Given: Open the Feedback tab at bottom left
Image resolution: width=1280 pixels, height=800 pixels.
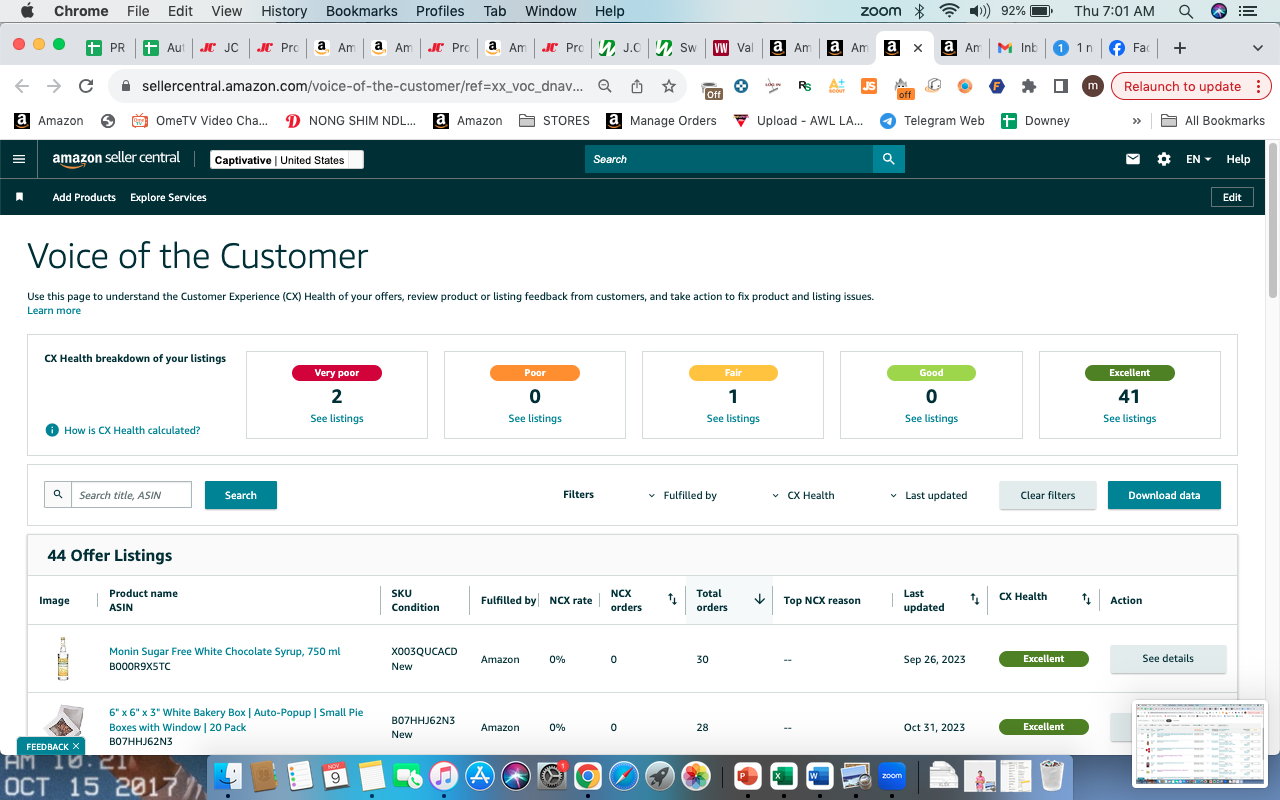Looking at the screenshot, I should (x=51, y=746).
